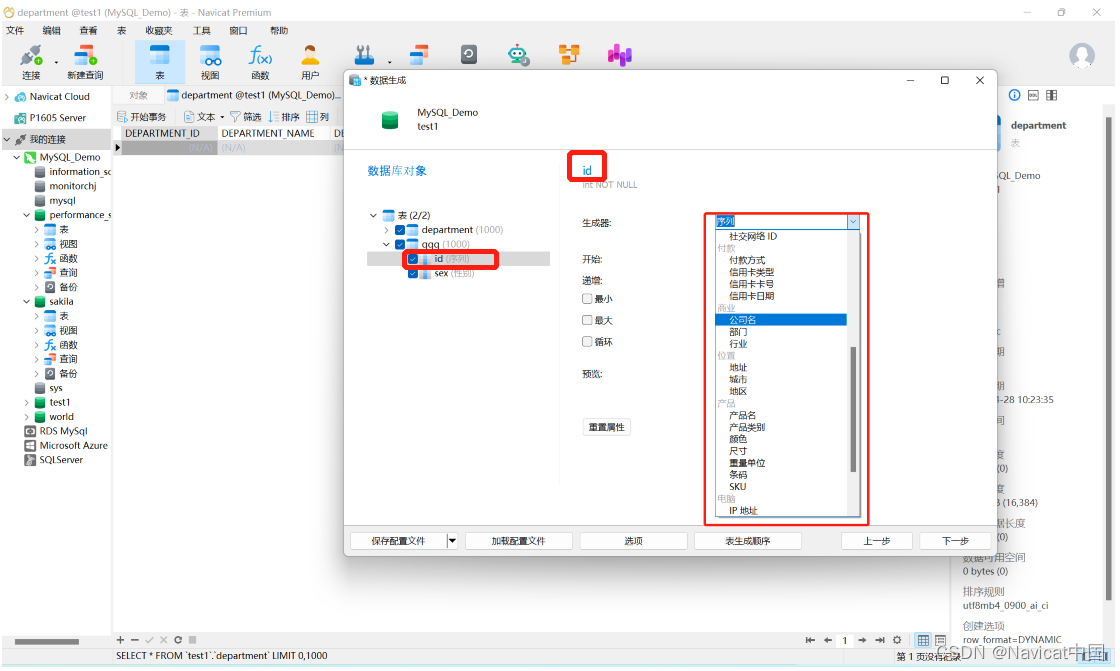Expand the department node in data generation
This screenshot has height=671, width=1120.
(x=386, y=230)
